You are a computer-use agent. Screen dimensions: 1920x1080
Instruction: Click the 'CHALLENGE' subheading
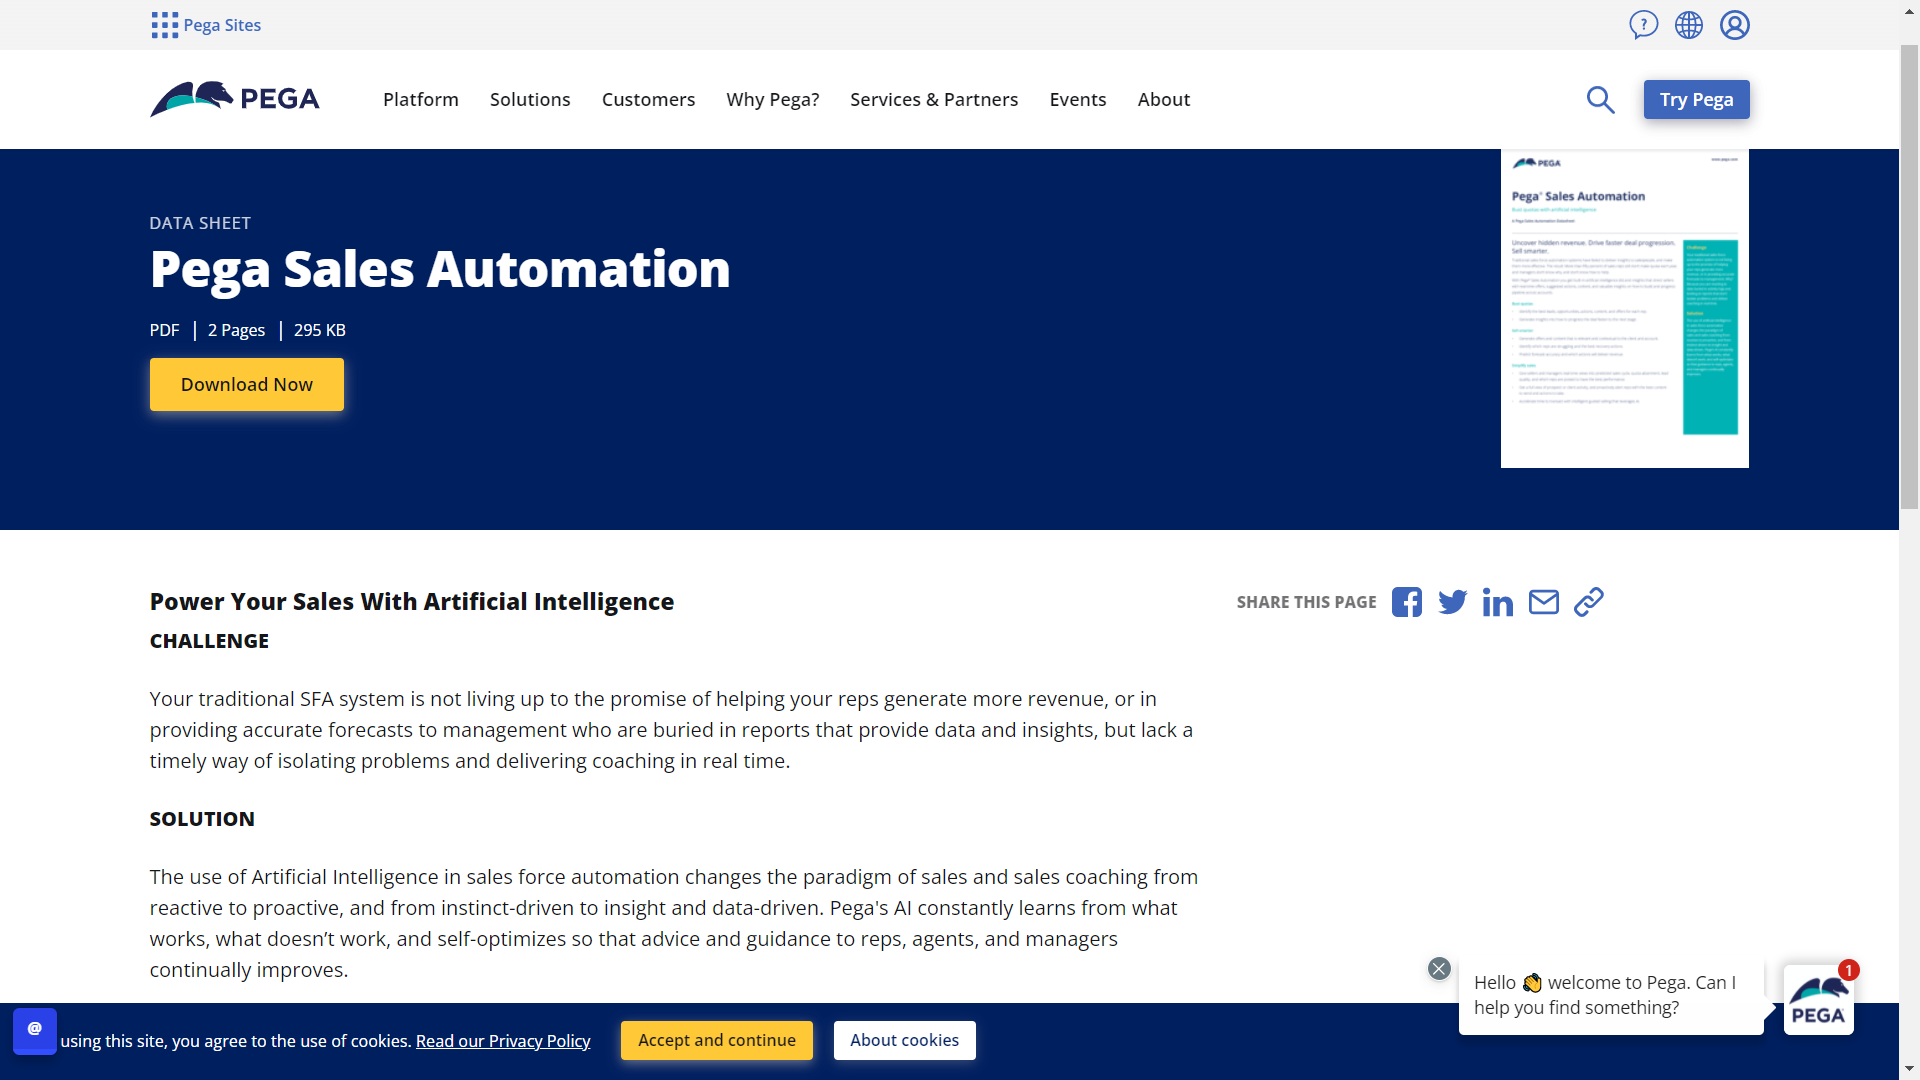coord(209,641)
